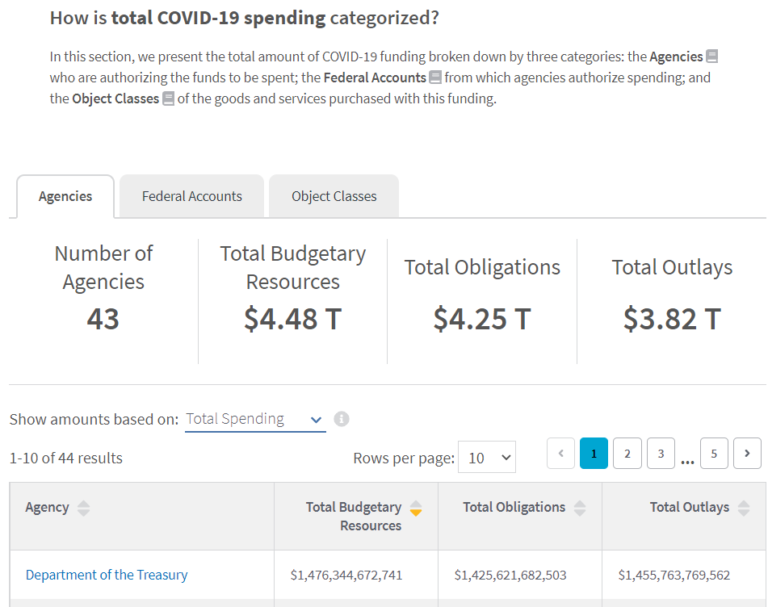Viewport: 768px width, 607px height.
Task: Open glossary icon next to Federal Accounts
Action: point(435,77)
